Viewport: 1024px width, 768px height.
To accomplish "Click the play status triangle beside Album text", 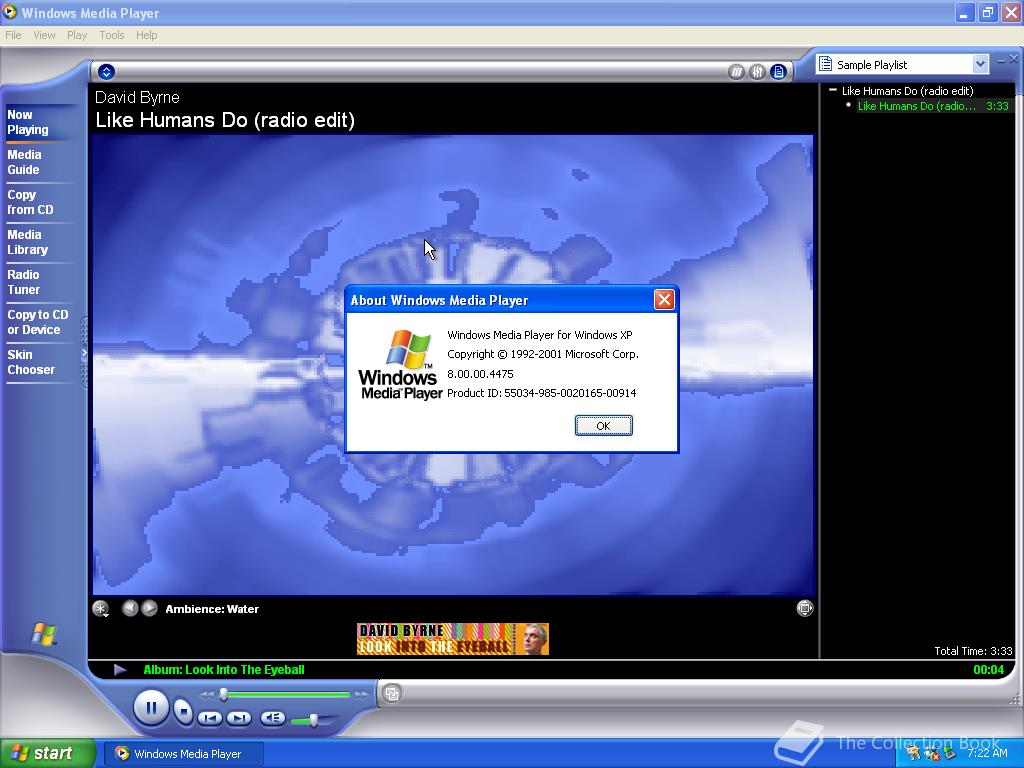I will tap(120, 669).
